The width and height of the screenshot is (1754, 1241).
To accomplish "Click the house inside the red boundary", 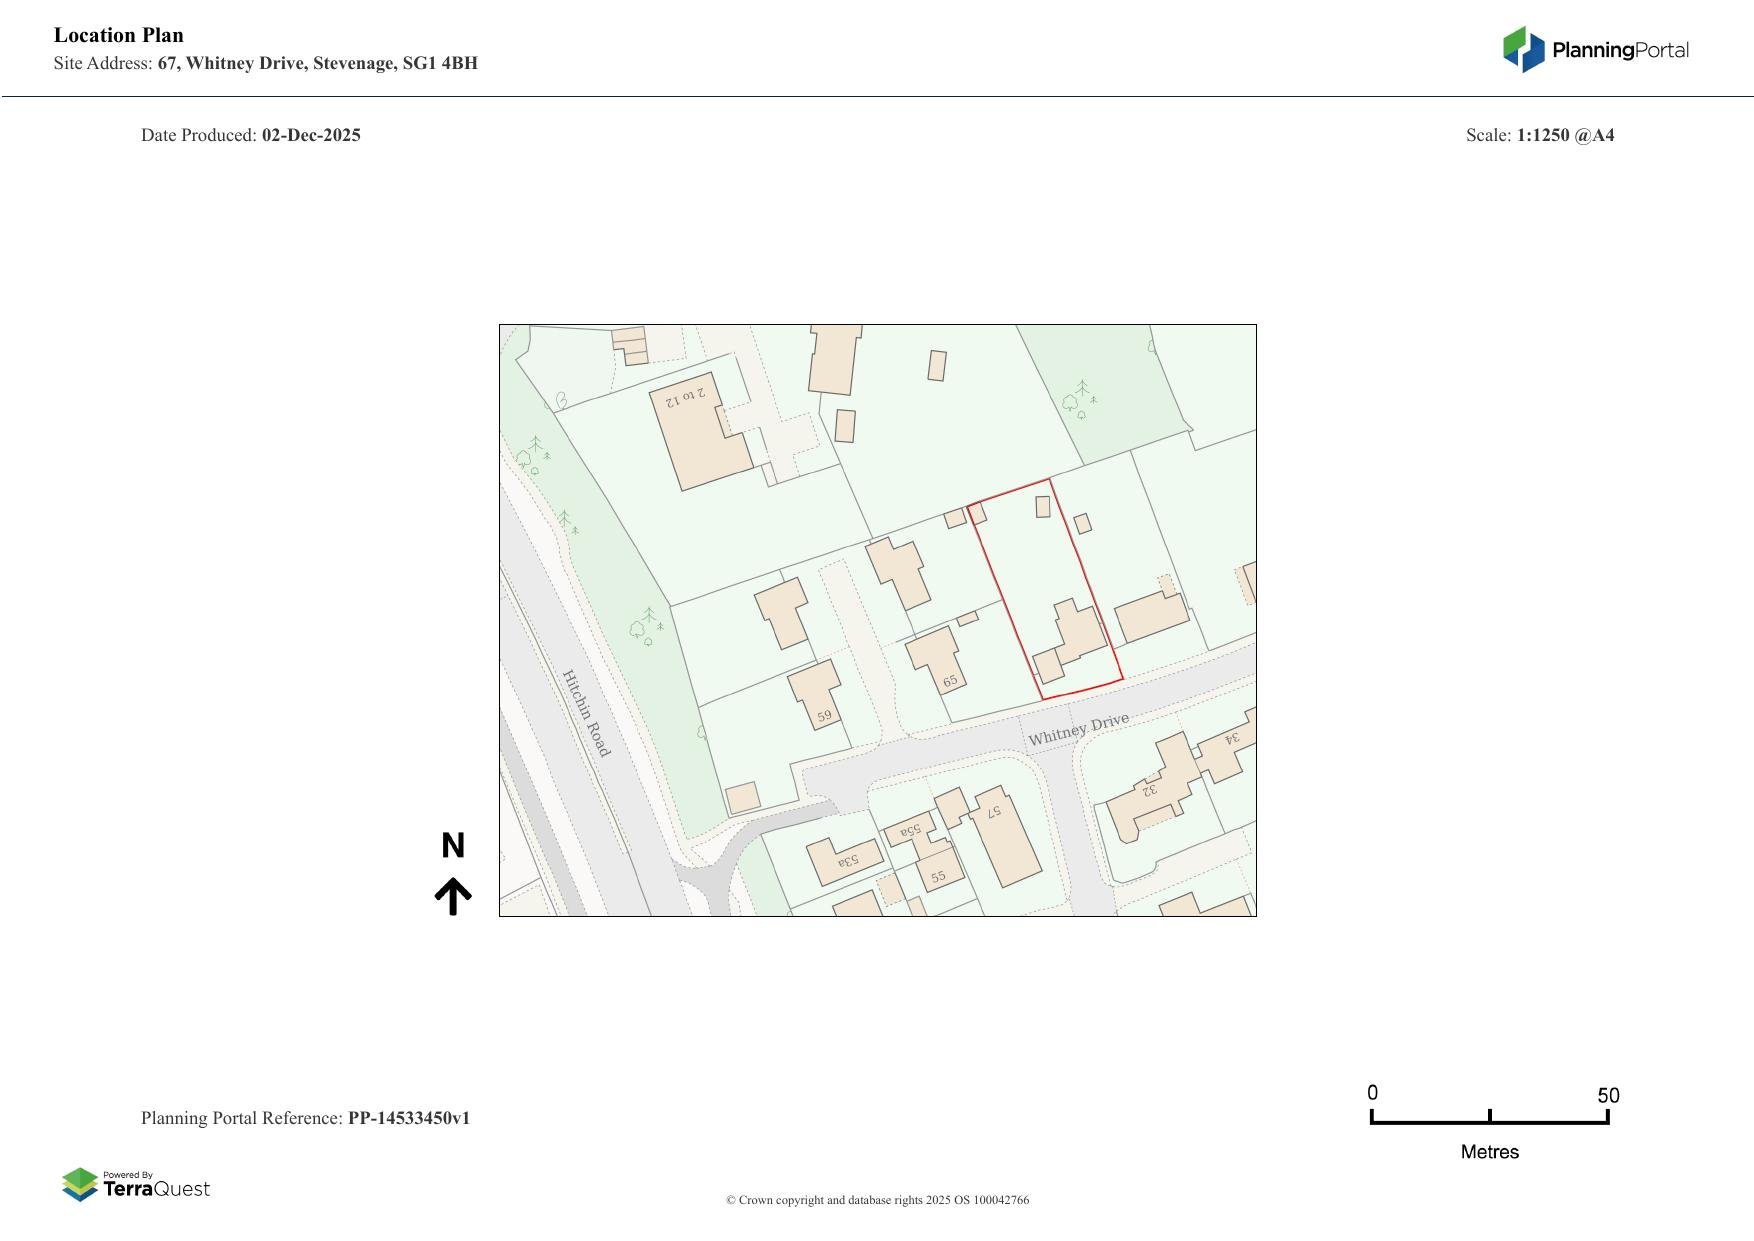I will pyautogui.click(x=1076, y=634).
